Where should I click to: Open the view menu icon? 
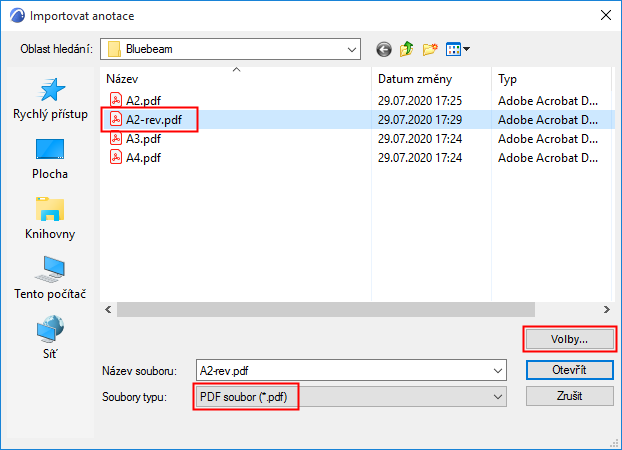[458, 48]
